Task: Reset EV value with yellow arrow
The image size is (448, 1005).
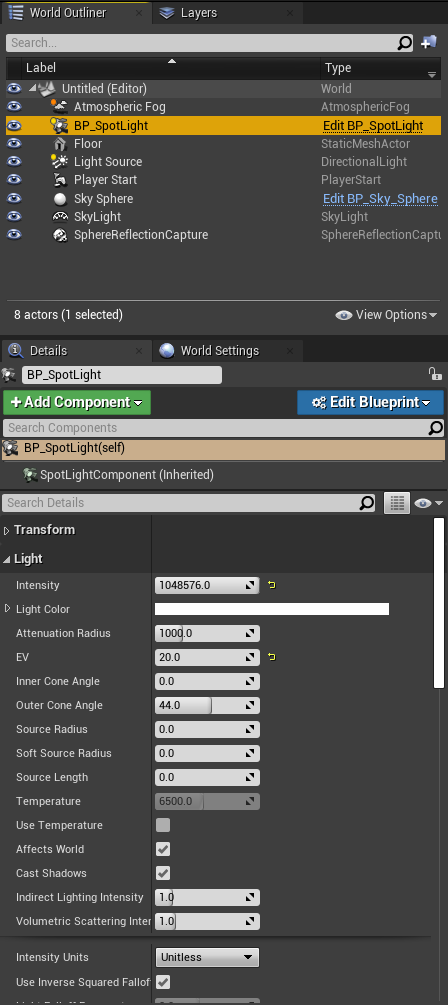Action: pos(272,657)
